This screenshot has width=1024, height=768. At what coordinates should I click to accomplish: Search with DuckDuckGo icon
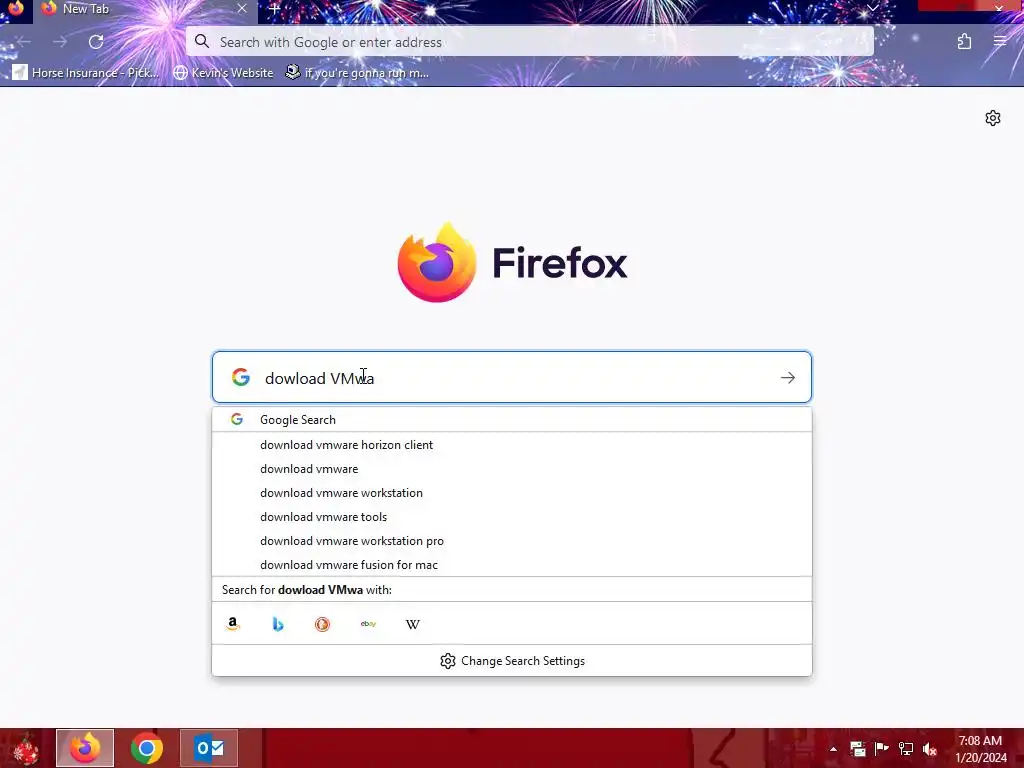(323, 624)
